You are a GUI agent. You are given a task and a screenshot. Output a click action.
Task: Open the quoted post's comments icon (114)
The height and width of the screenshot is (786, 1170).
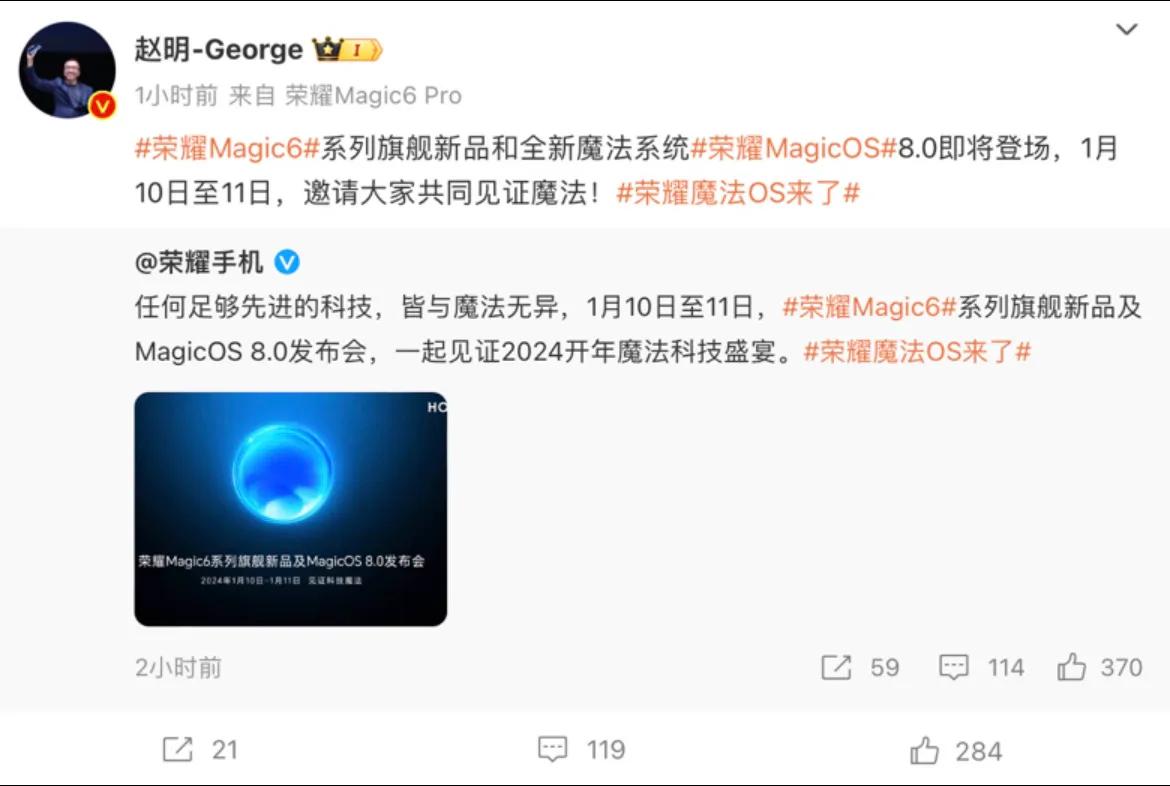tap(954, 667)
